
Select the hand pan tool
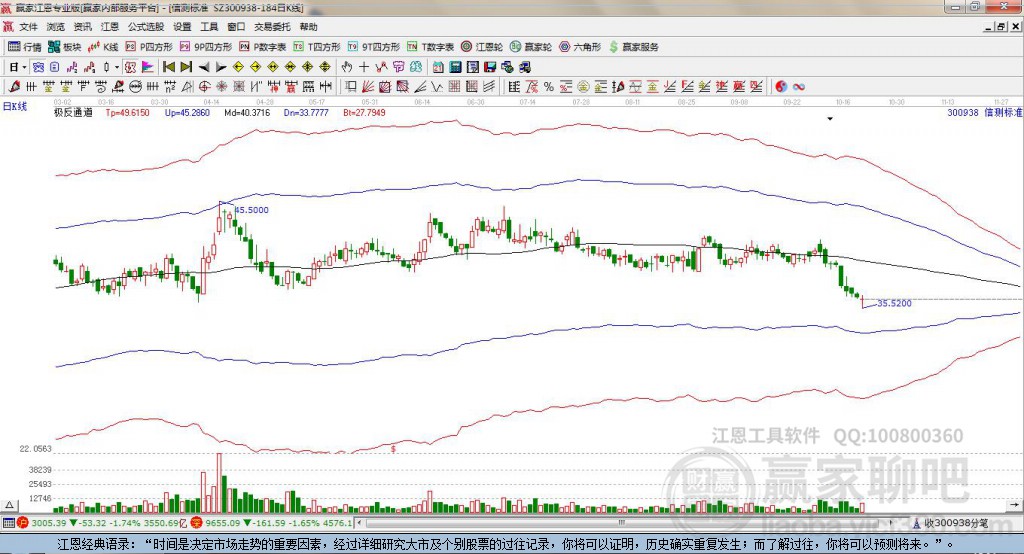347,67
